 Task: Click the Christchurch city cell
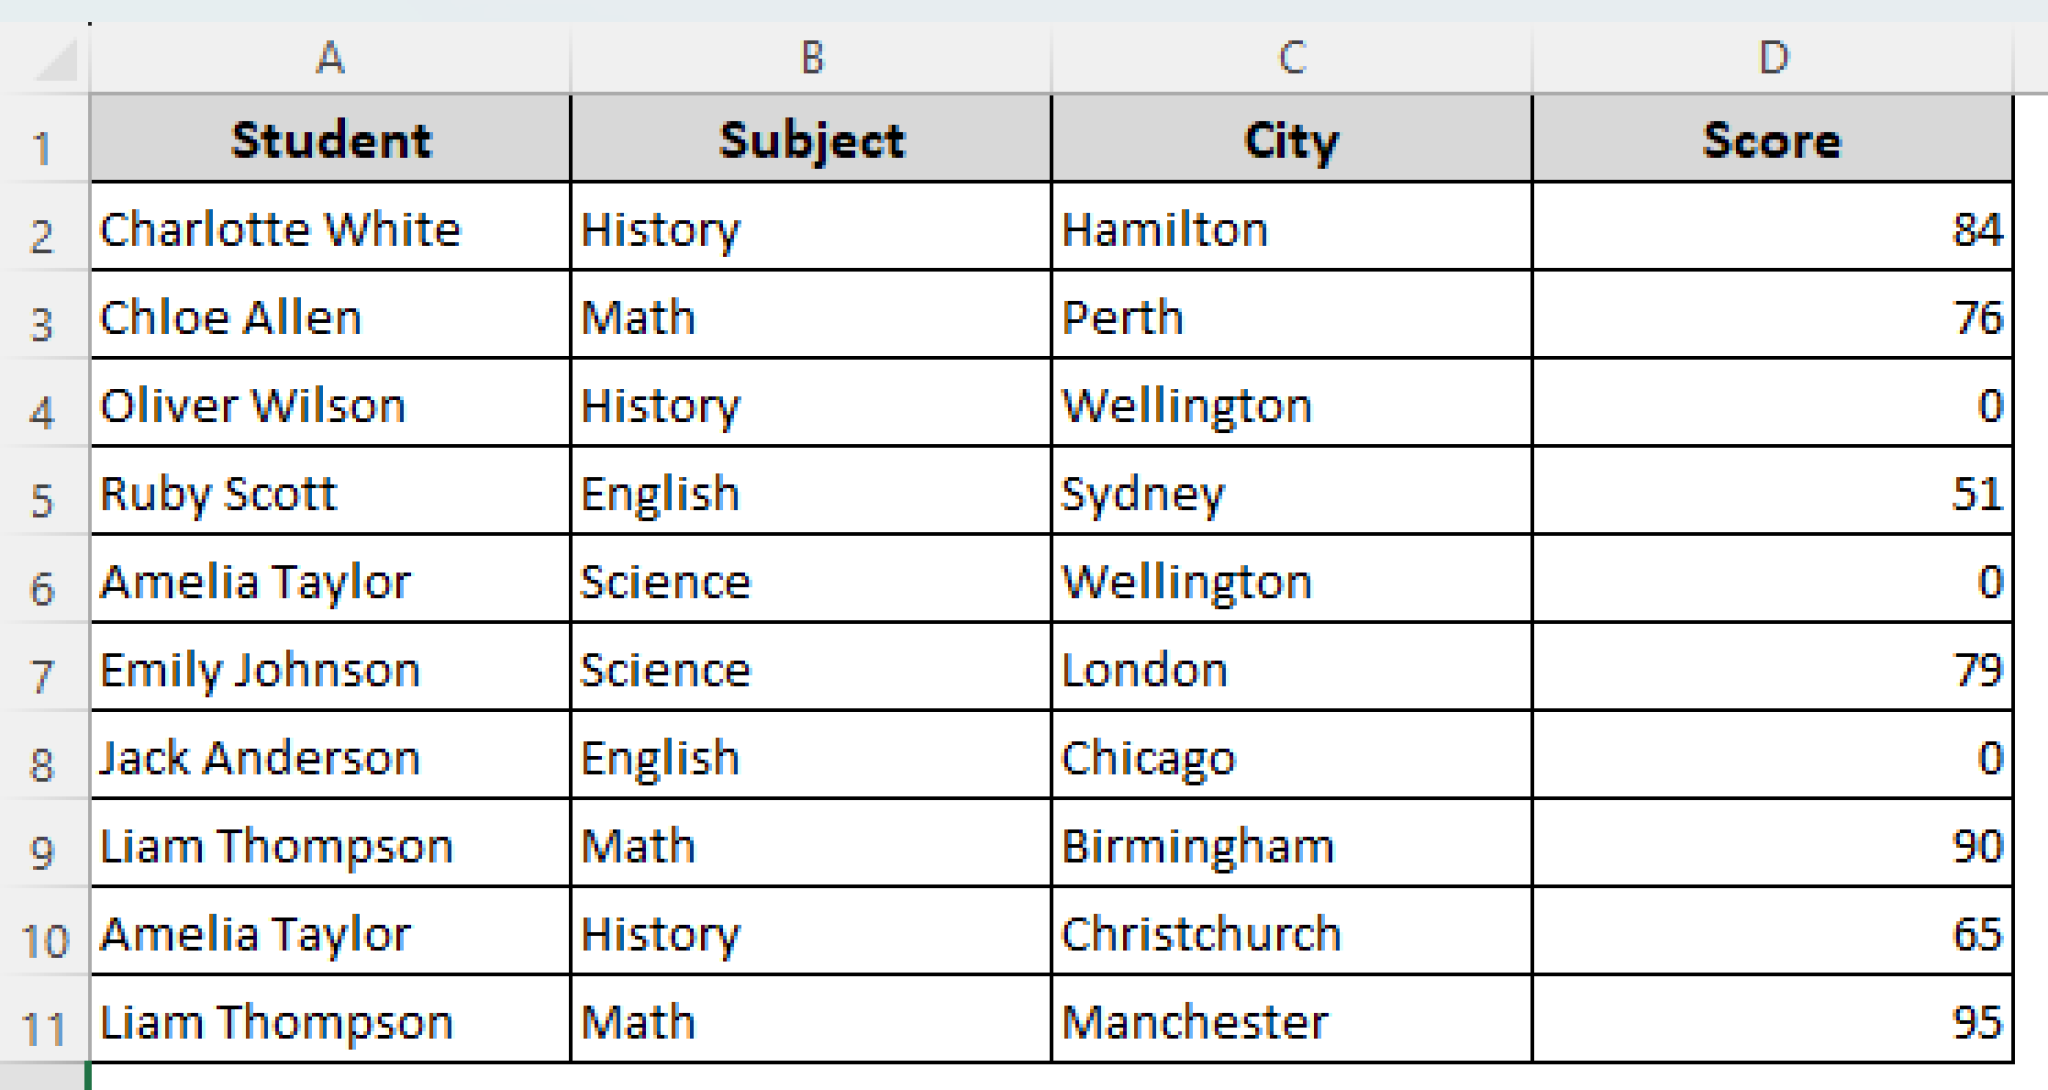tap(1290, 932)
